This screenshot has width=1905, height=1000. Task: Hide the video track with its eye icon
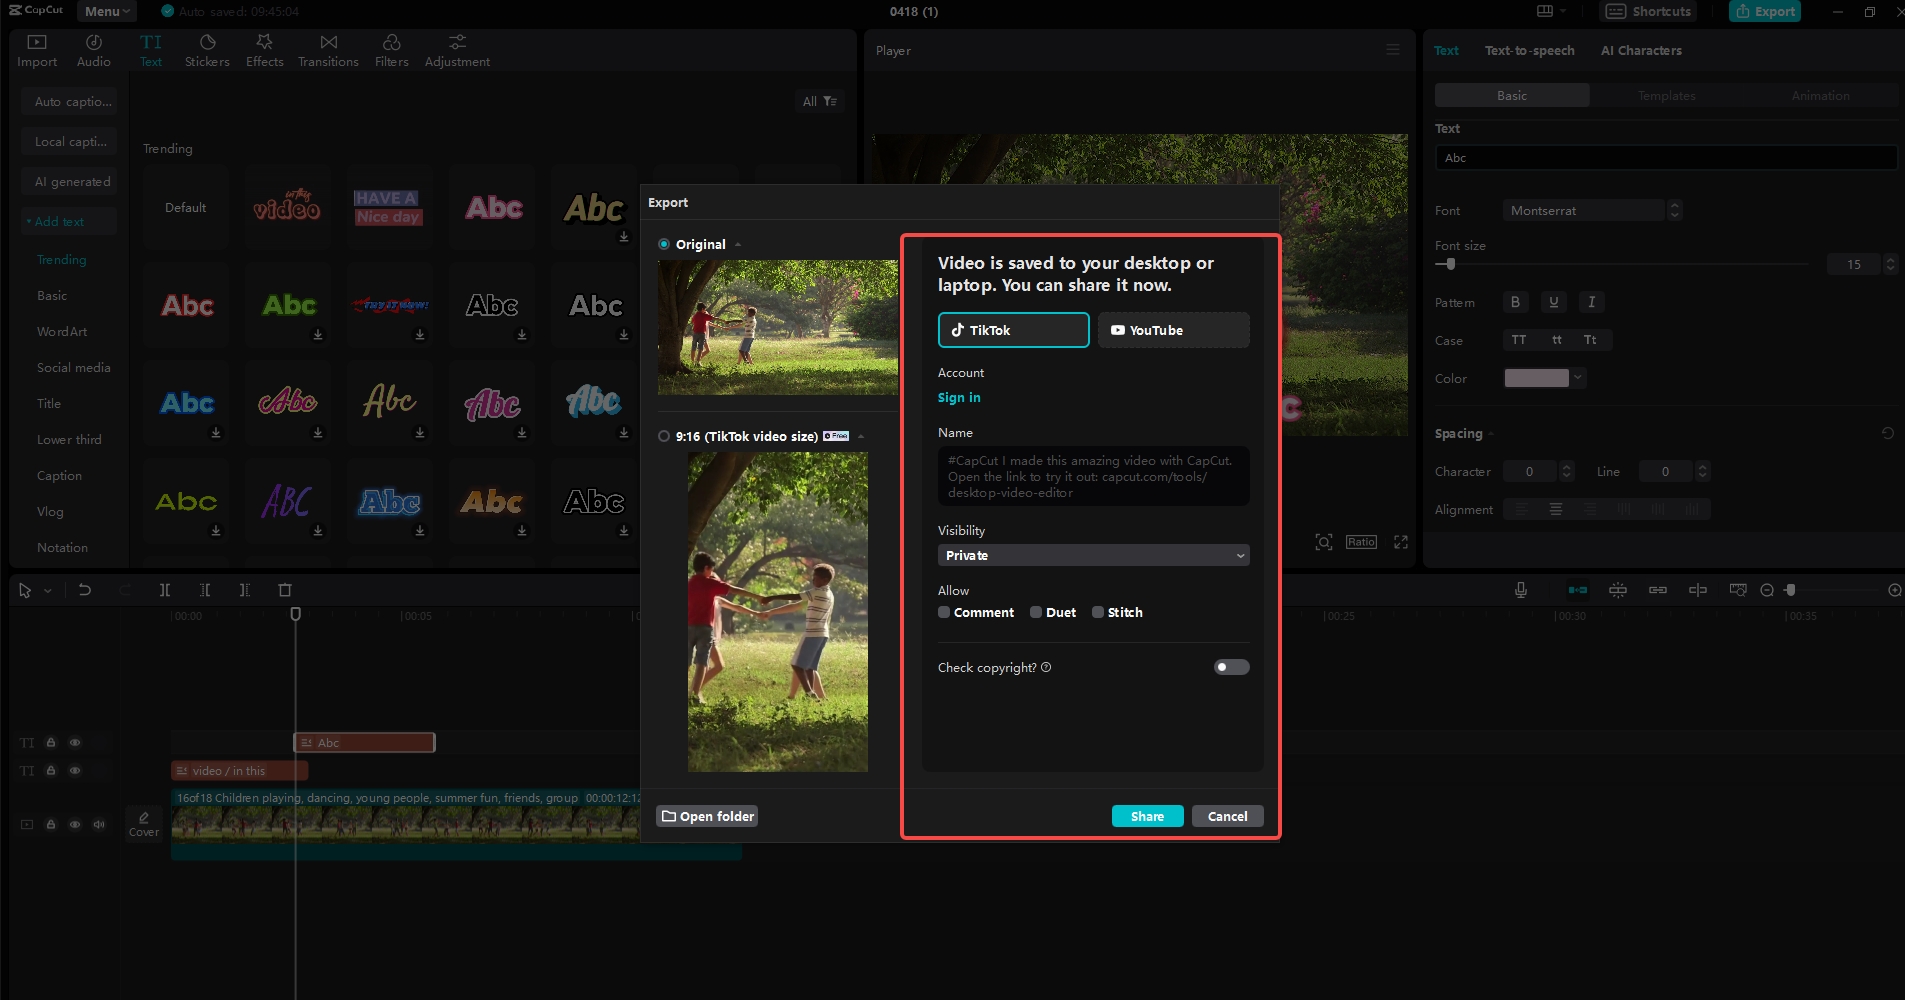74,824
